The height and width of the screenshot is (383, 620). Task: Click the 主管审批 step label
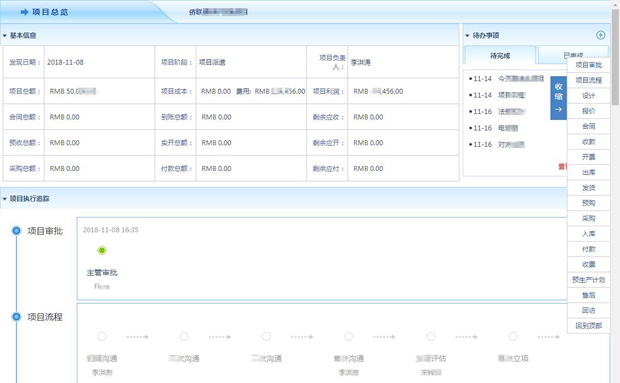102,273
